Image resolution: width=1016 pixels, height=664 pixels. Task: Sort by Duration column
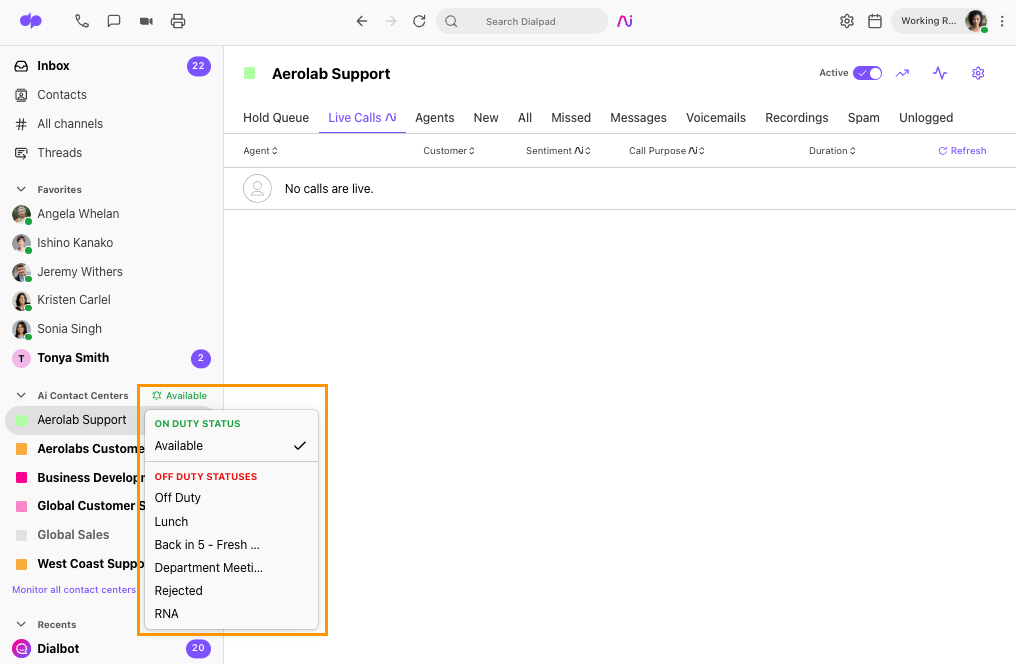[832, 151]
